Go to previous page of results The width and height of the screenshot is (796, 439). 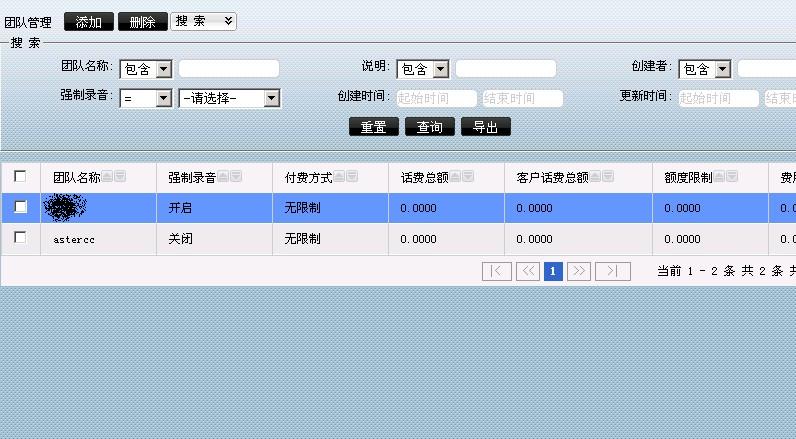click(527, 272)
